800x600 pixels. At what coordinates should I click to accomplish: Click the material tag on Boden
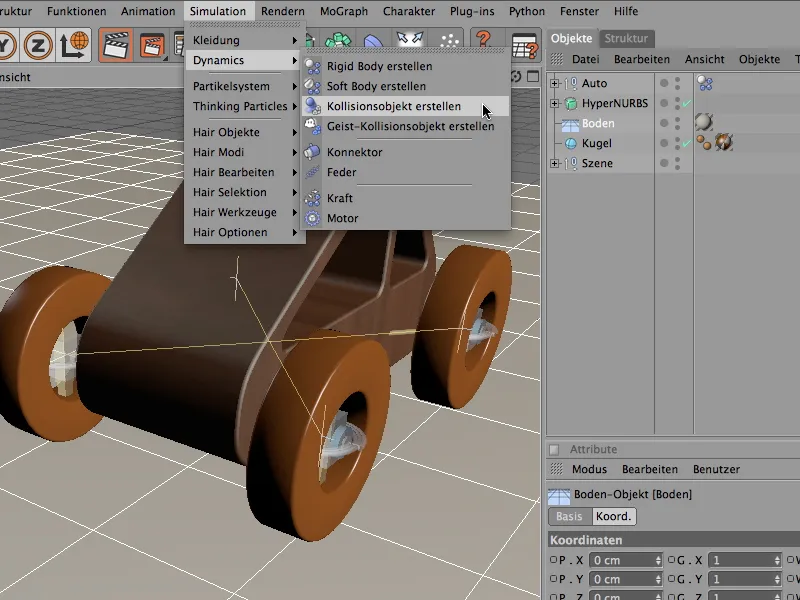click(705, 123)
